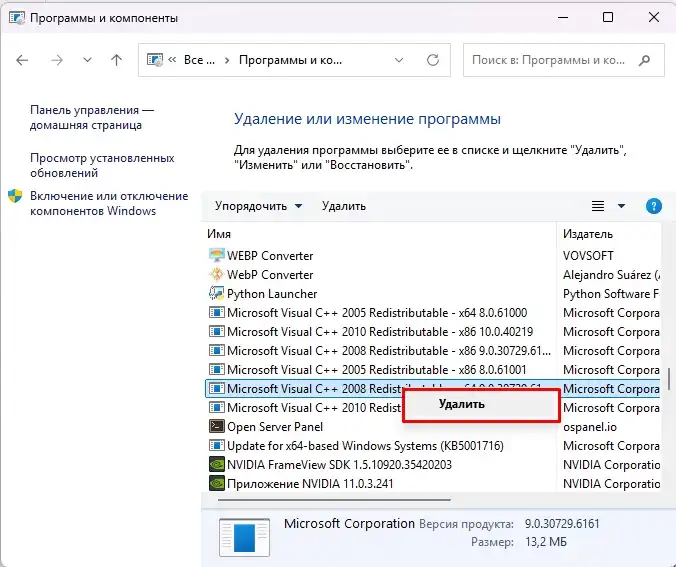Image resolution: width=676 pixels, height=567 pixels.
Task: Click the Visual C++ 2010 x86 icon
Action: pyautogui.click(x=216, y=331)
